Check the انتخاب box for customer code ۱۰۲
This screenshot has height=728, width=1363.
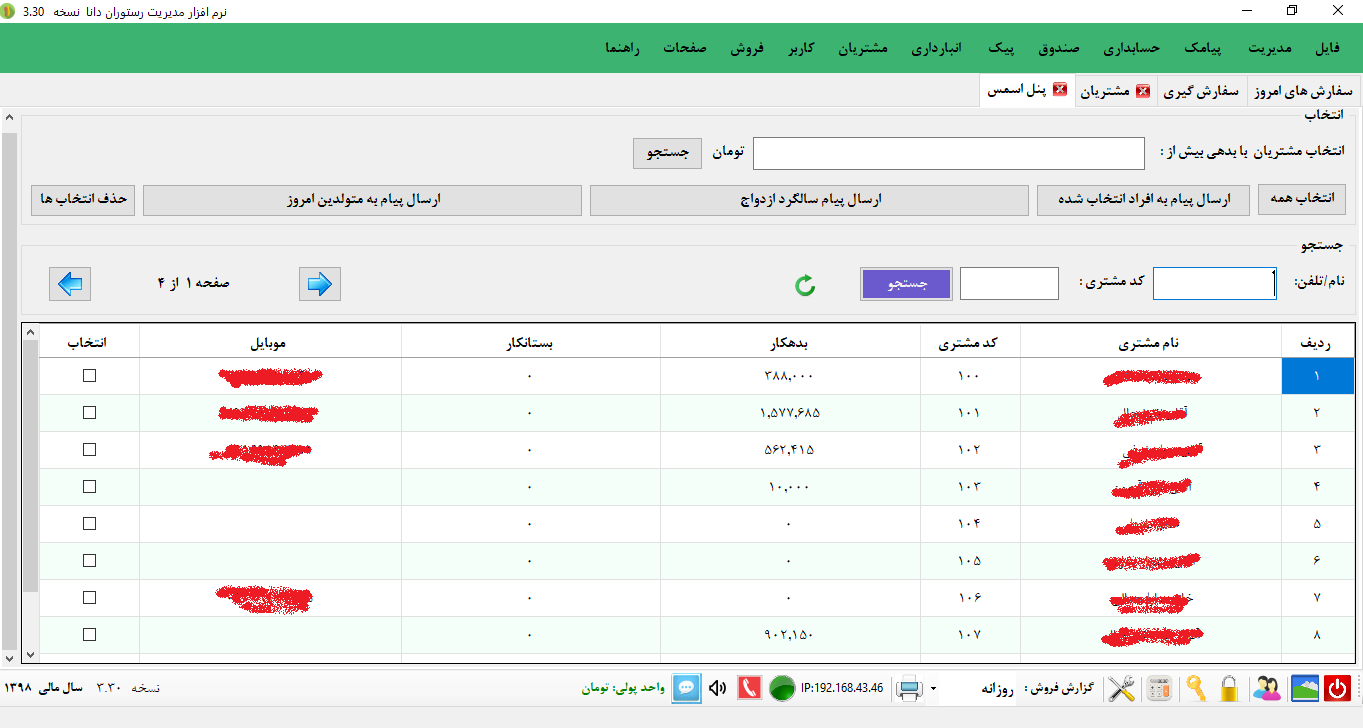89,450
